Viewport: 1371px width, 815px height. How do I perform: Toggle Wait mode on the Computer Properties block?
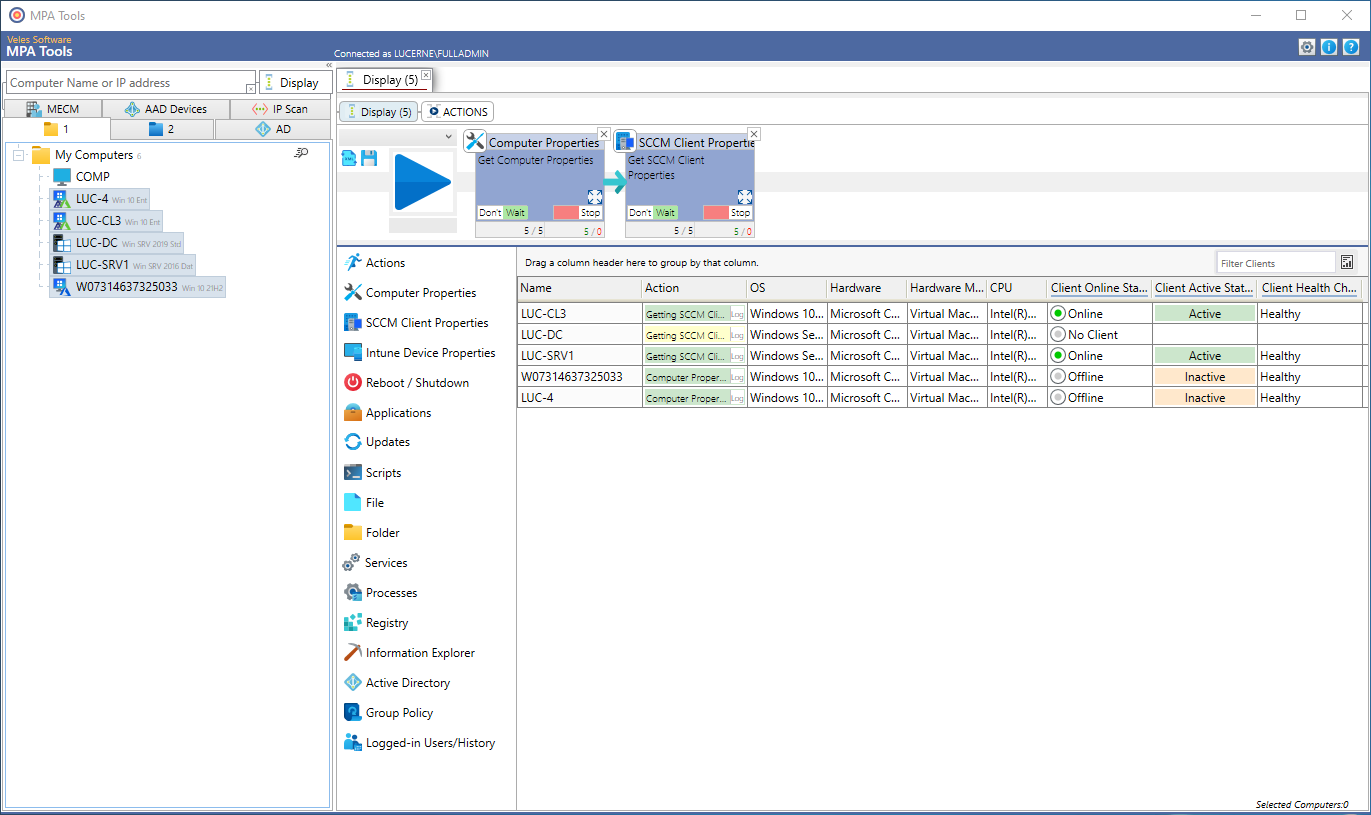(x=515, y=212)
